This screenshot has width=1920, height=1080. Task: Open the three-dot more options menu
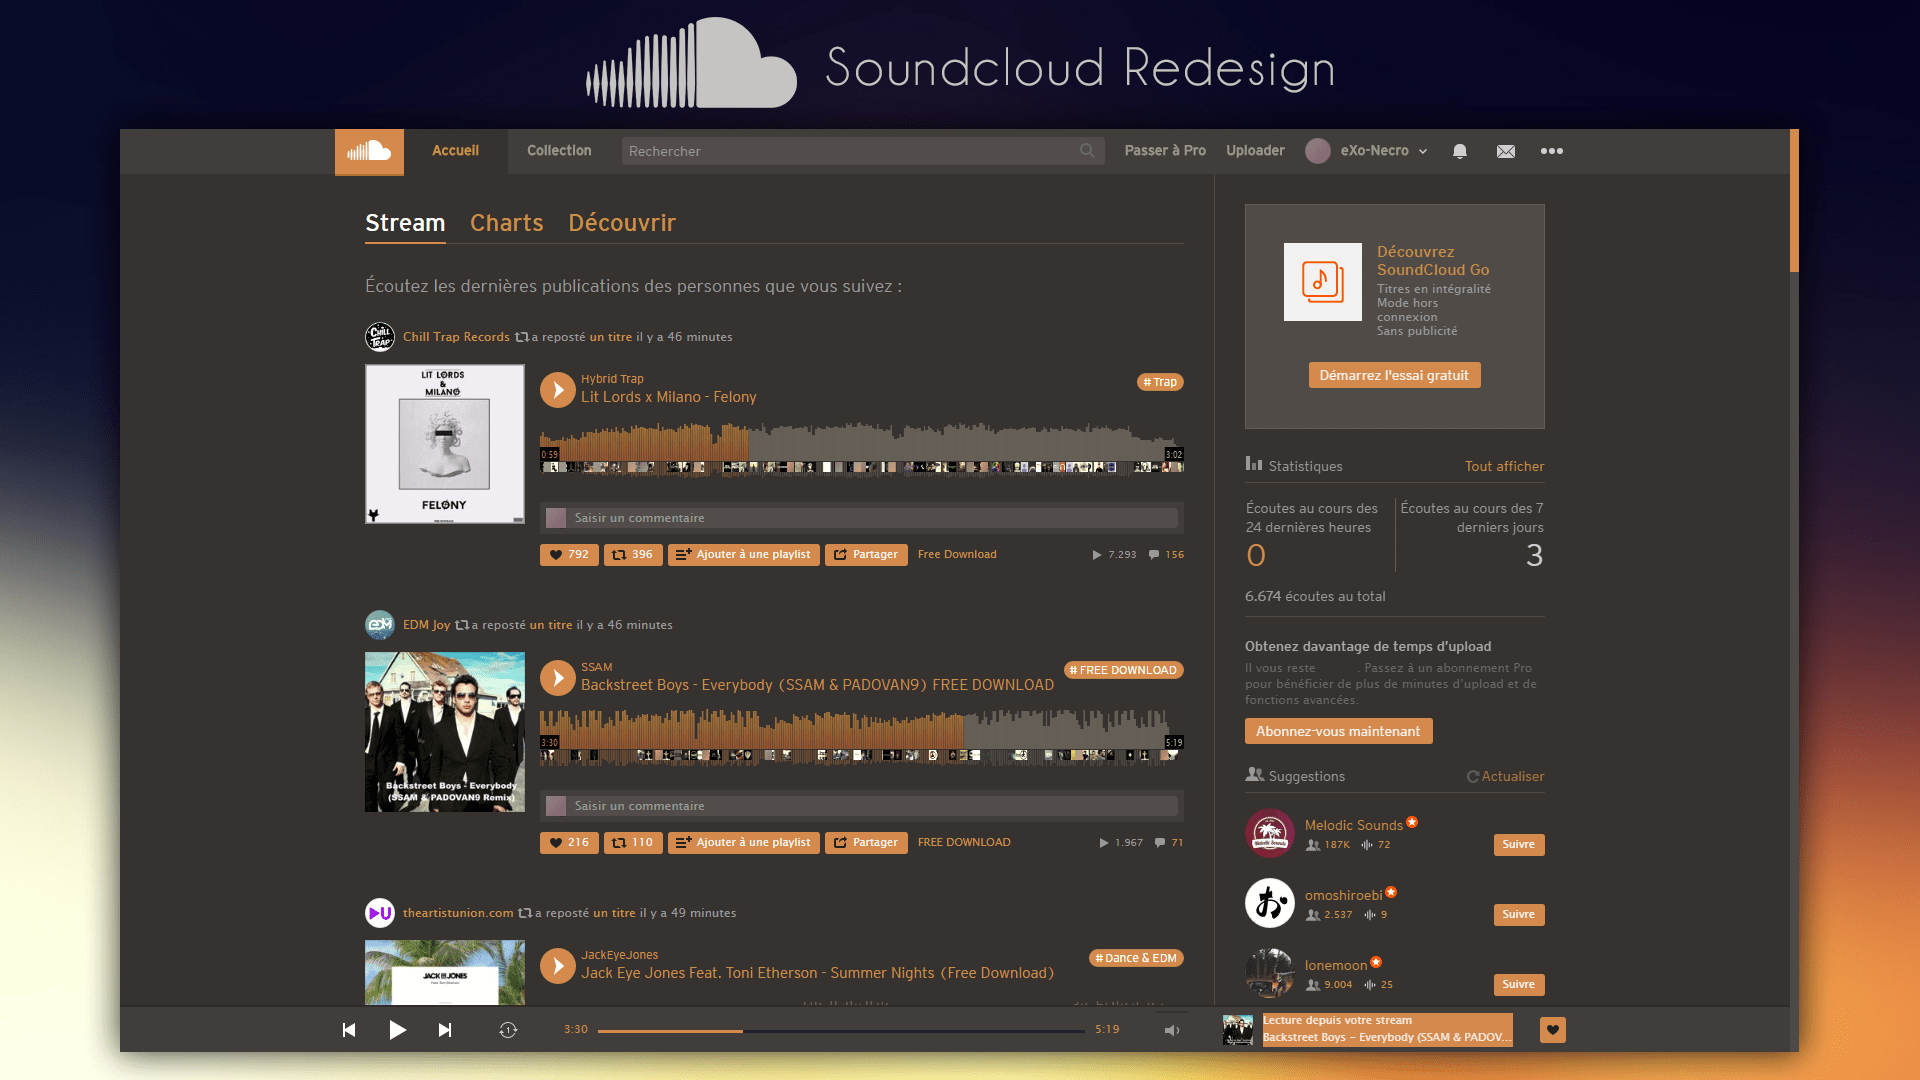(x=1552, y=151)
